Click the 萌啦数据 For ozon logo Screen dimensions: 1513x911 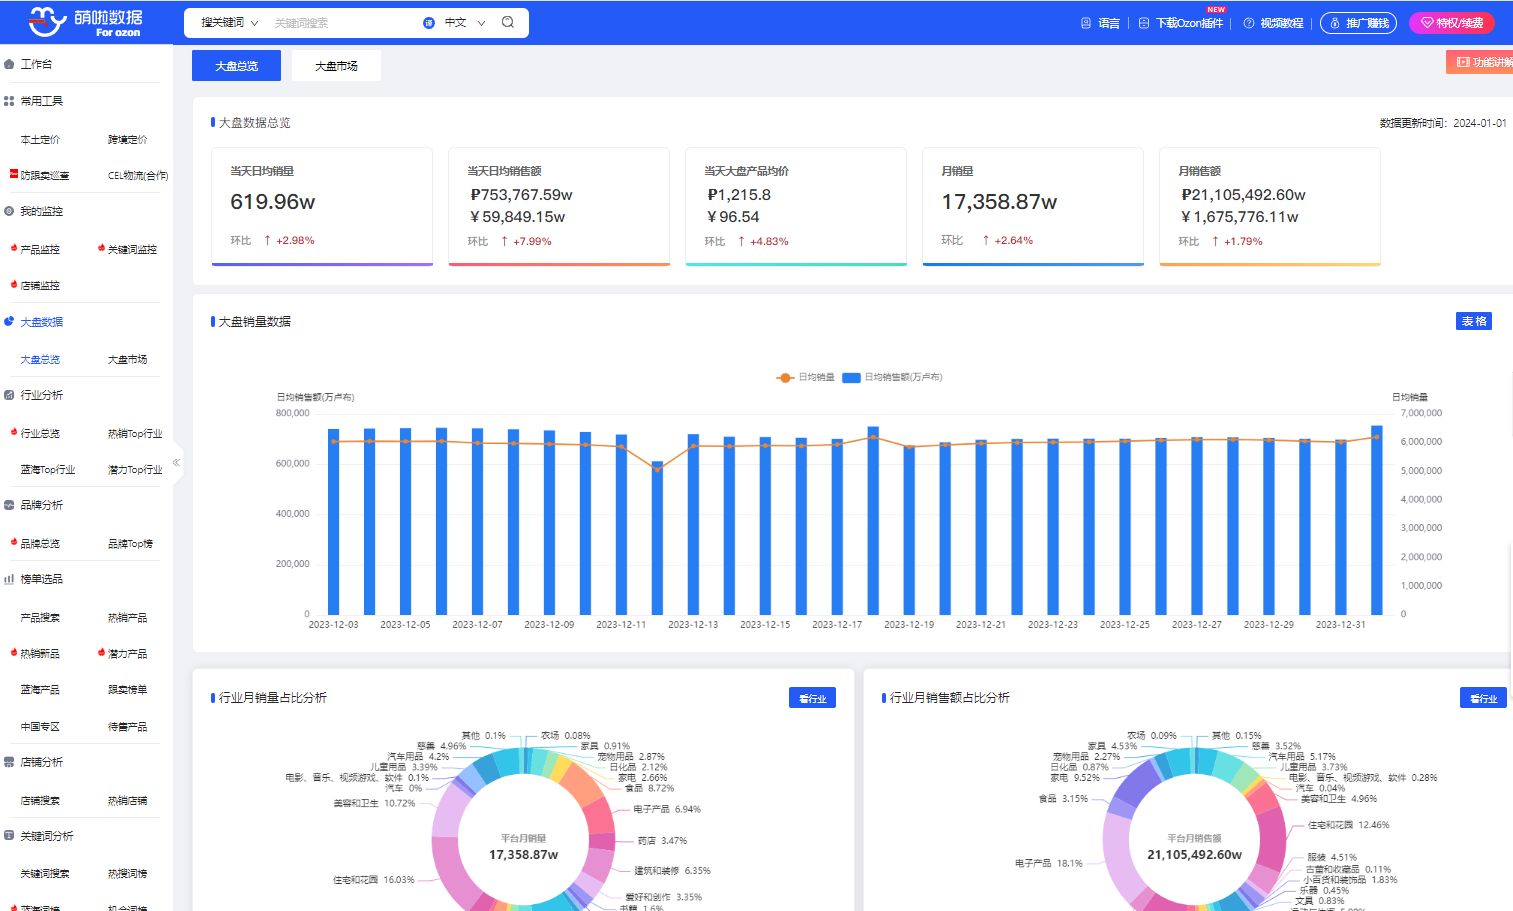point(85,22)
